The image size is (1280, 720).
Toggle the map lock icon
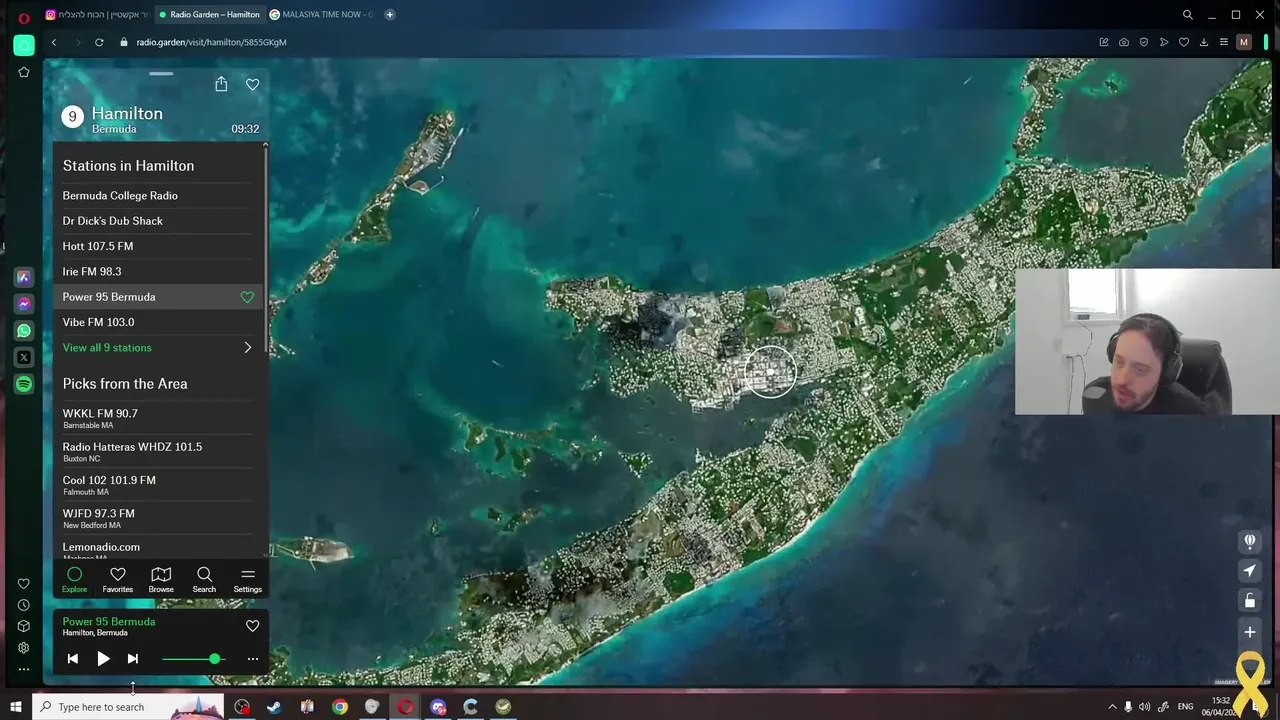click(1250, 601)
